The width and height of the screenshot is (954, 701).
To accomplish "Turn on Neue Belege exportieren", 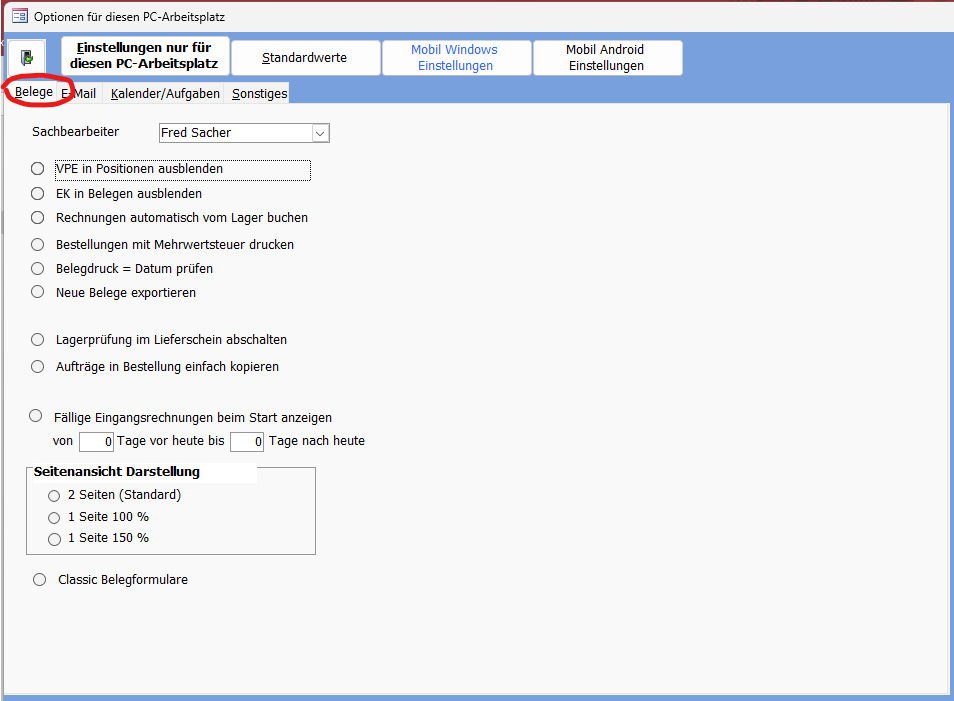I will (x=38, y=292).
